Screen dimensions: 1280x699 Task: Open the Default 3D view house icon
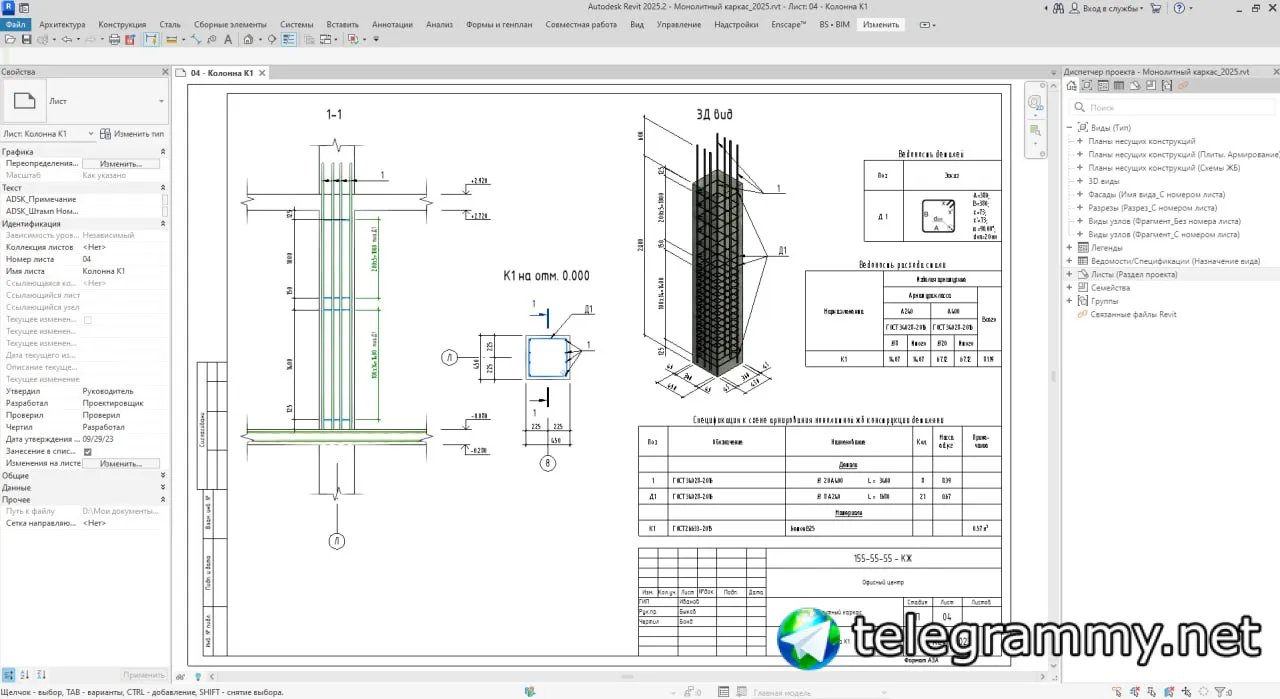click(x=248, y=39)
